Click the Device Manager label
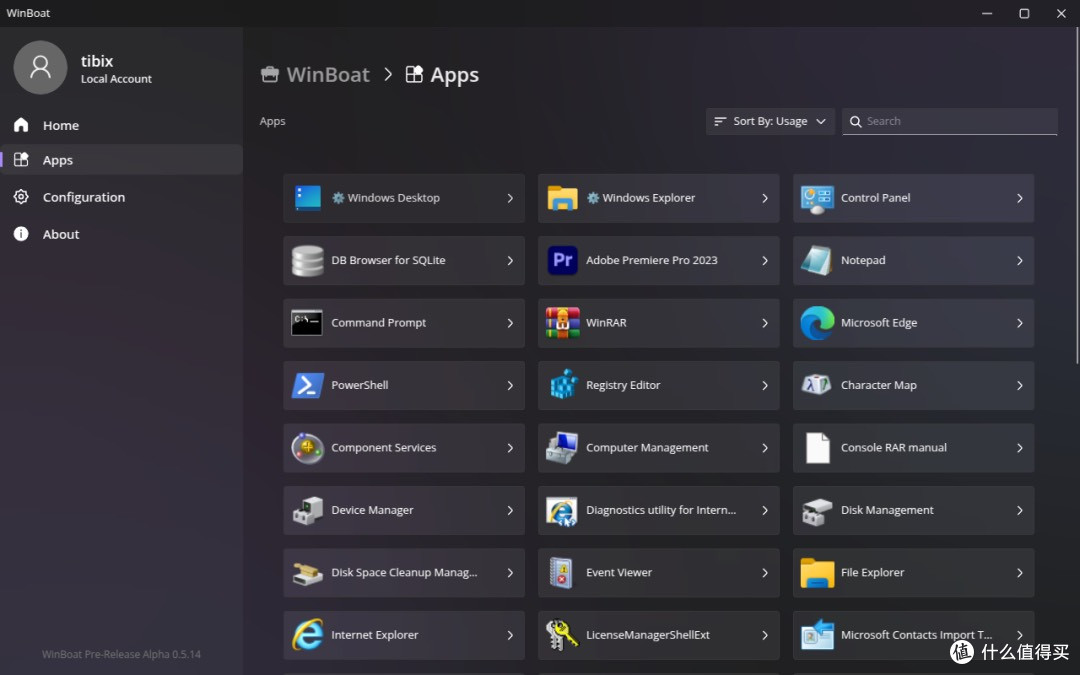Screen dimensions: 1080x675 372,510
